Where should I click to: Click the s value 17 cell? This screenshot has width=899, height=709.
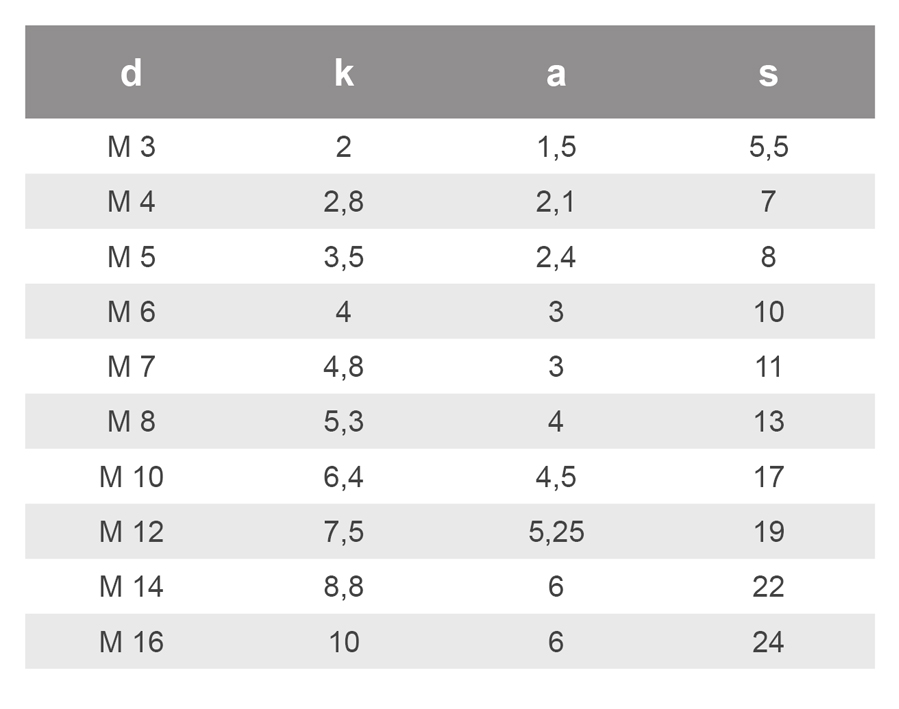point(768,477)
